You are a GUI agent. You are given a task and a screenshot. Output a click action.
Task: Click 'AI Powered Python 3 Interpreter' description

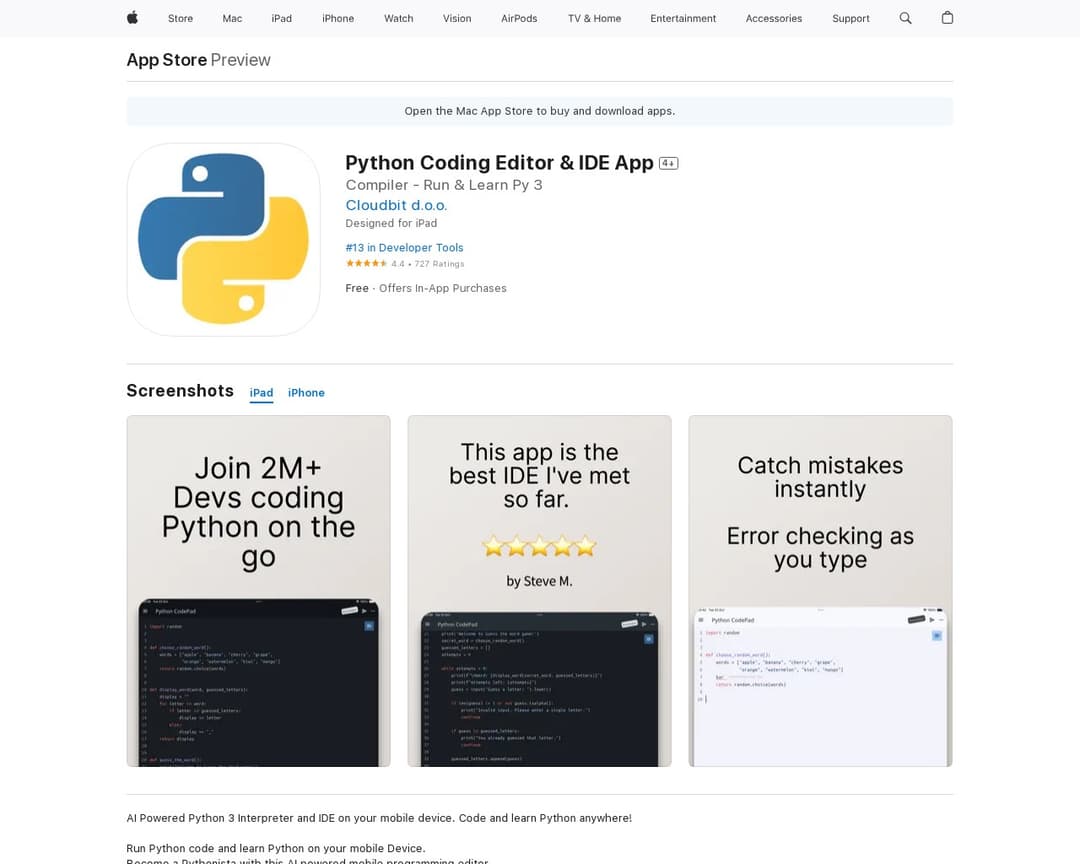point(379,818)
